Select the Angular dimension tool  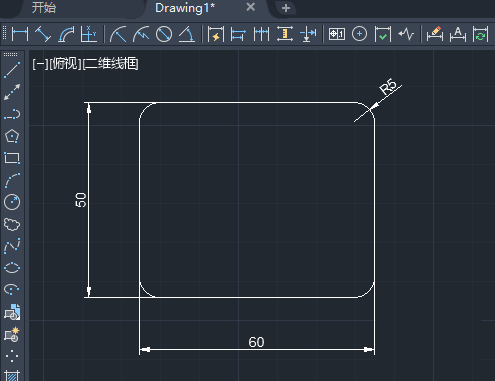coord(187,34)
